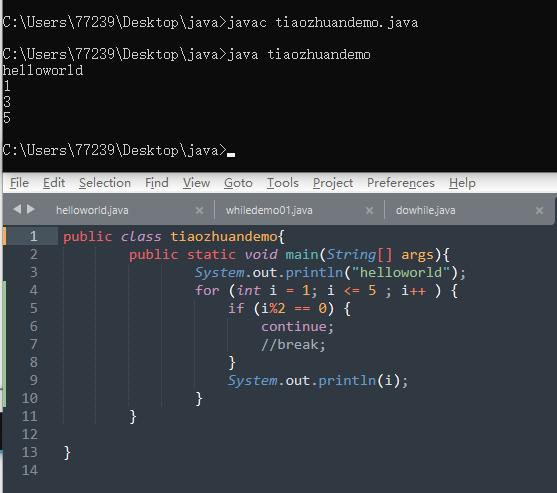Open the Find menu
The height and width of the screenshot is (493, 557).
coord(157,183)
